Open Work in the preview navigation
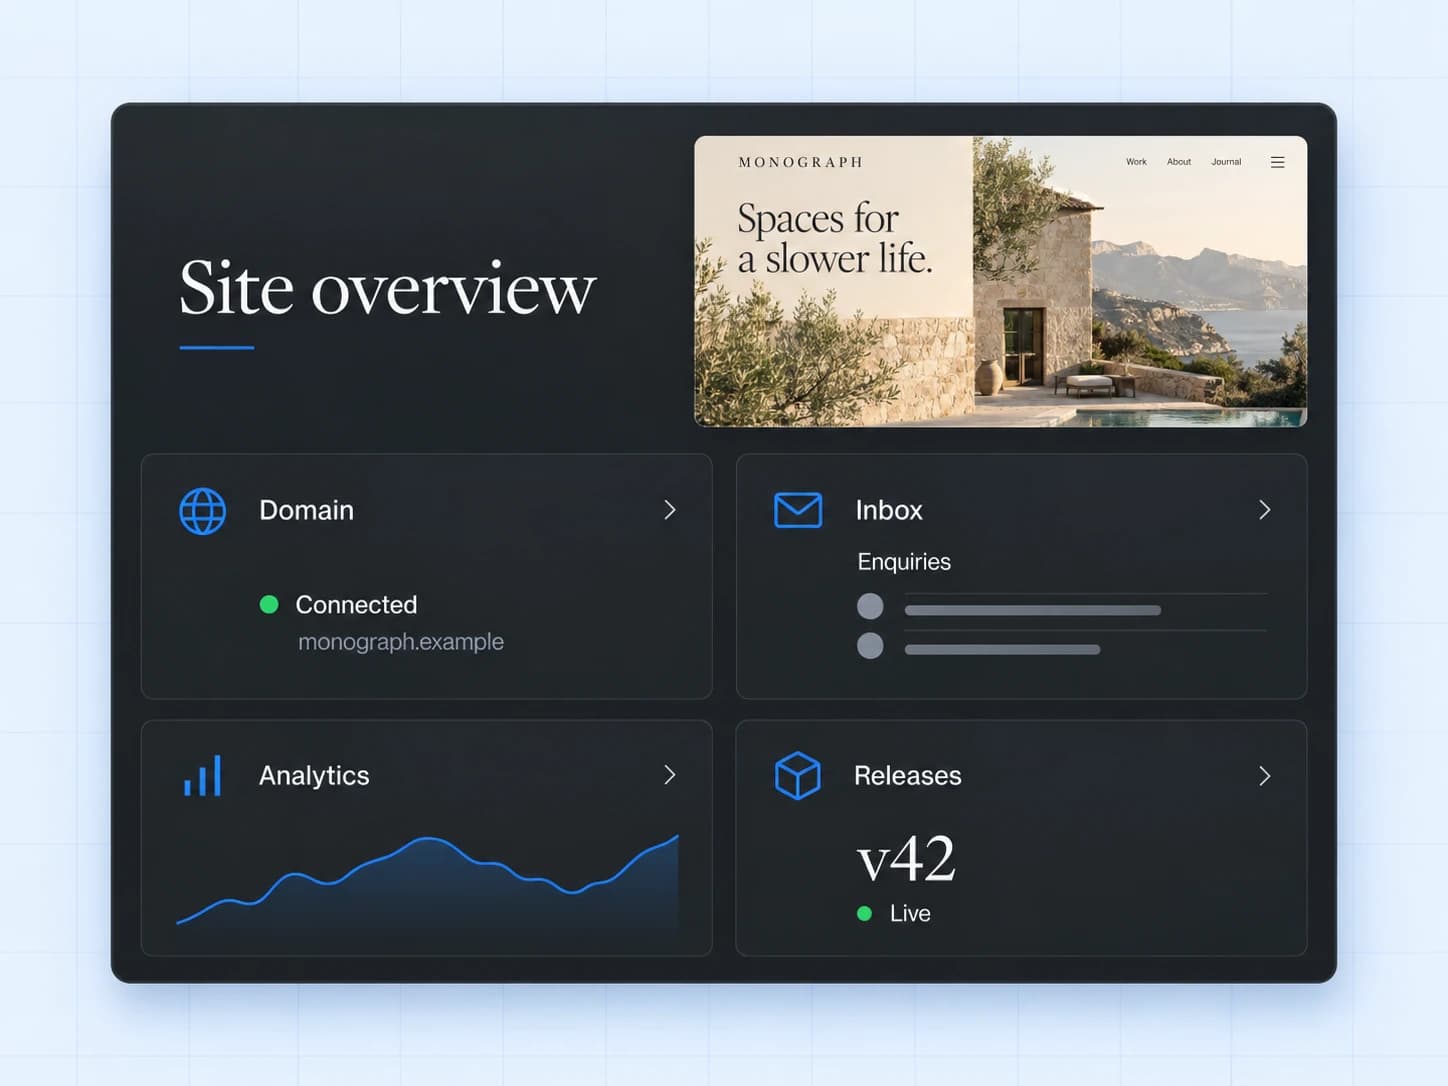 [1136, 162]
